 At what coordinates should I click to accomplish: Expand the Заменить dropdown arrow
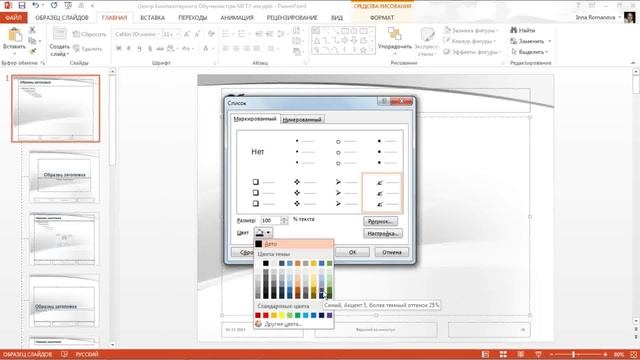(549, 41)
